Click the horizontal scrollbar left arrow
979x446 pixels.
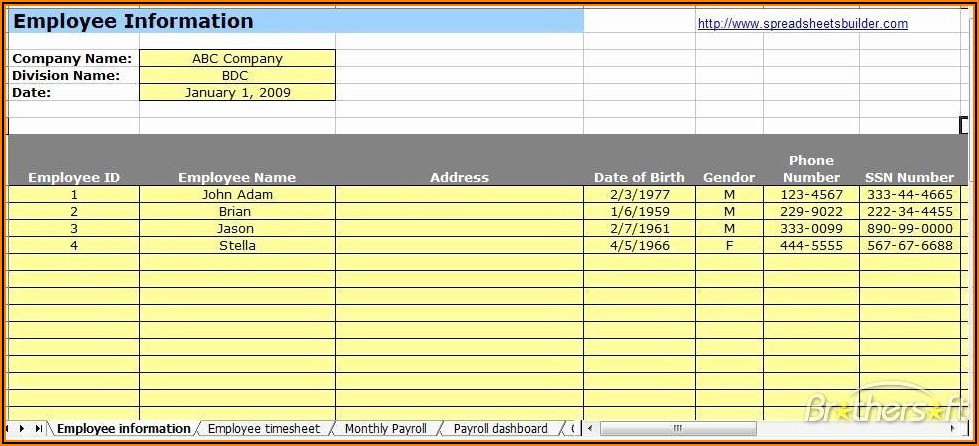point(592,429)
